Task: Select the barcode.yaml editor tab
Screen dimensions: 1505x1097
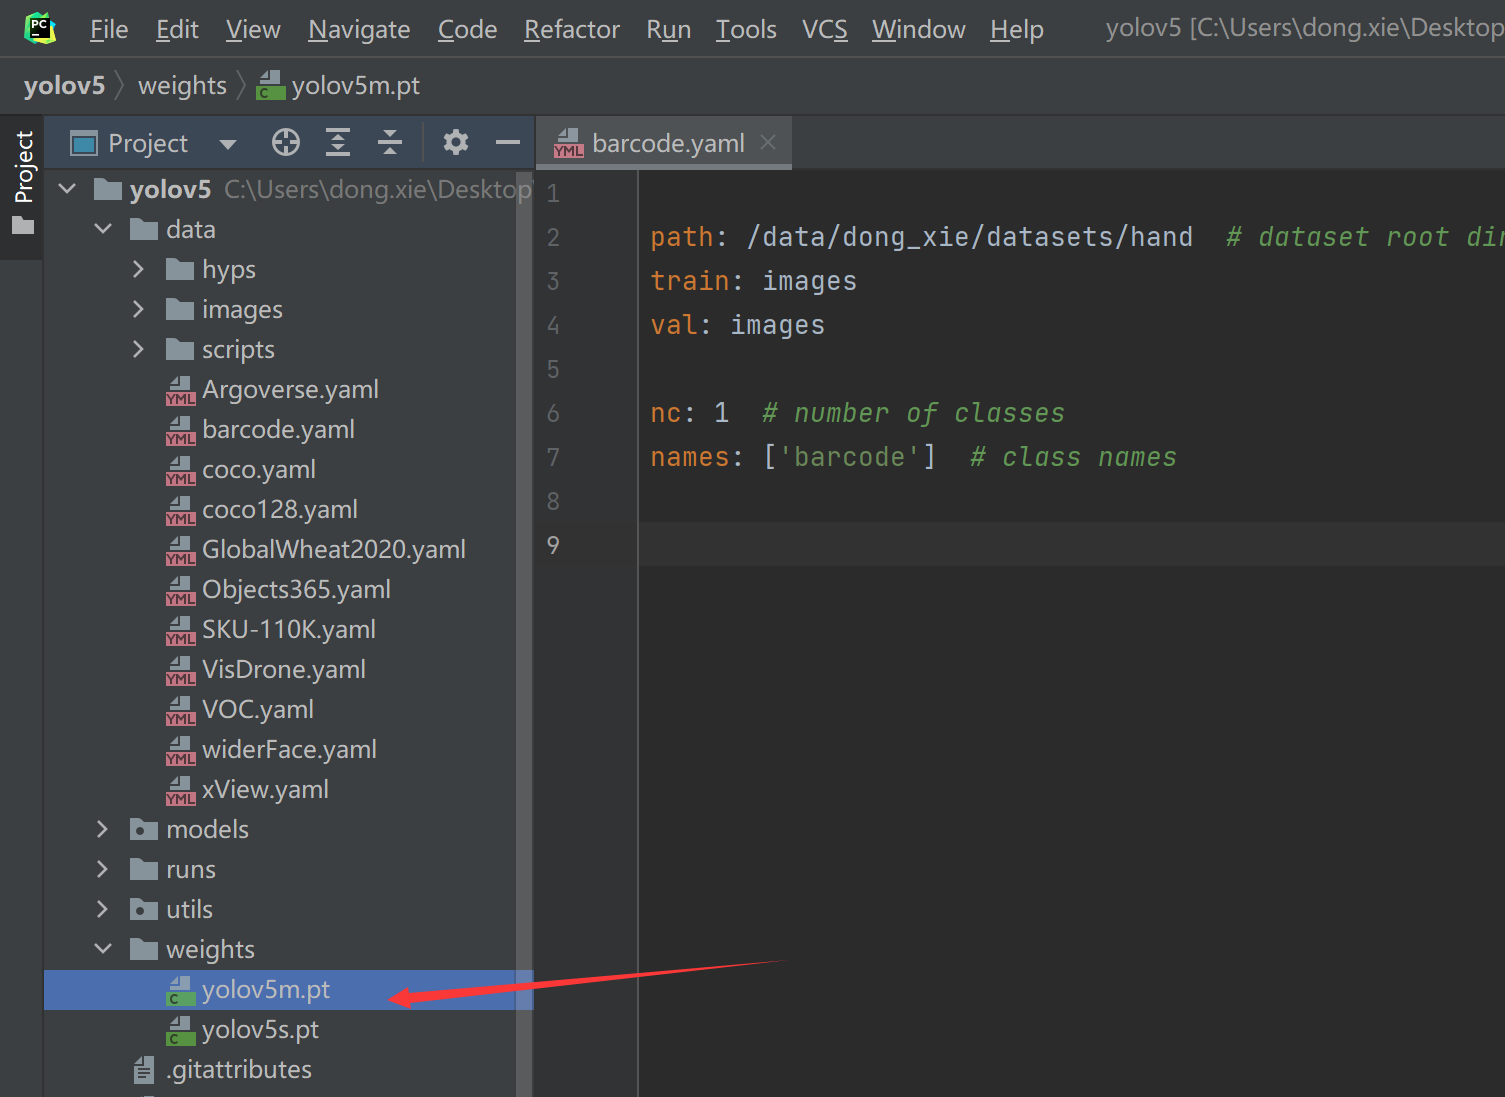Action: tap(665, 143)
